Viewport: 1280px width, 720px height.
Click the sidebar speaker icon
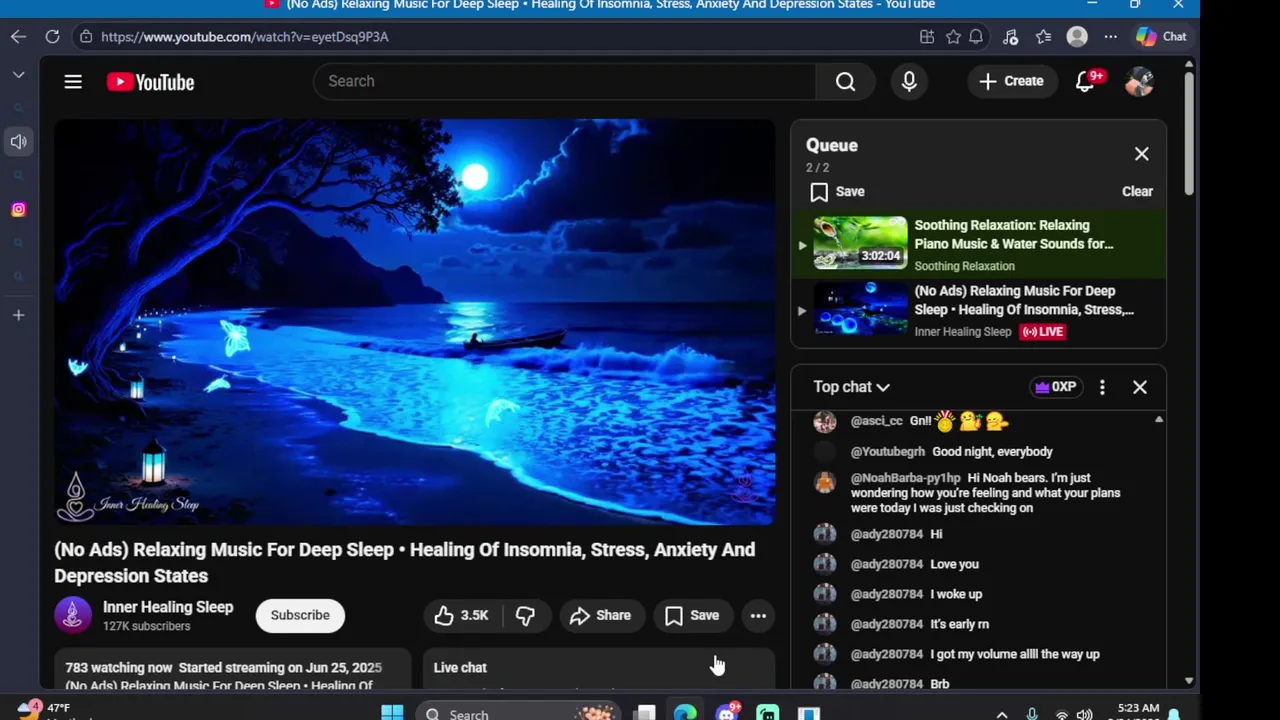tap(18, 142)
